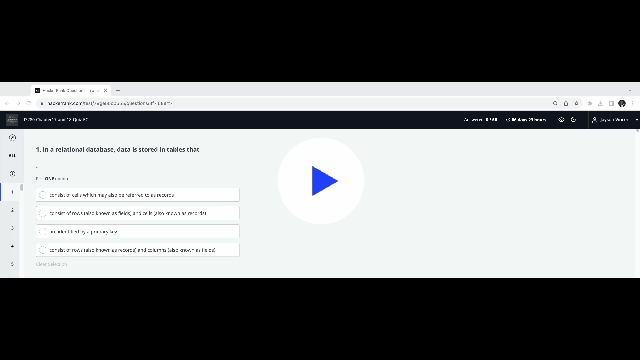Click the test title text in the dark header
Viewport: 640px width, 360px height.
[56, 120]
